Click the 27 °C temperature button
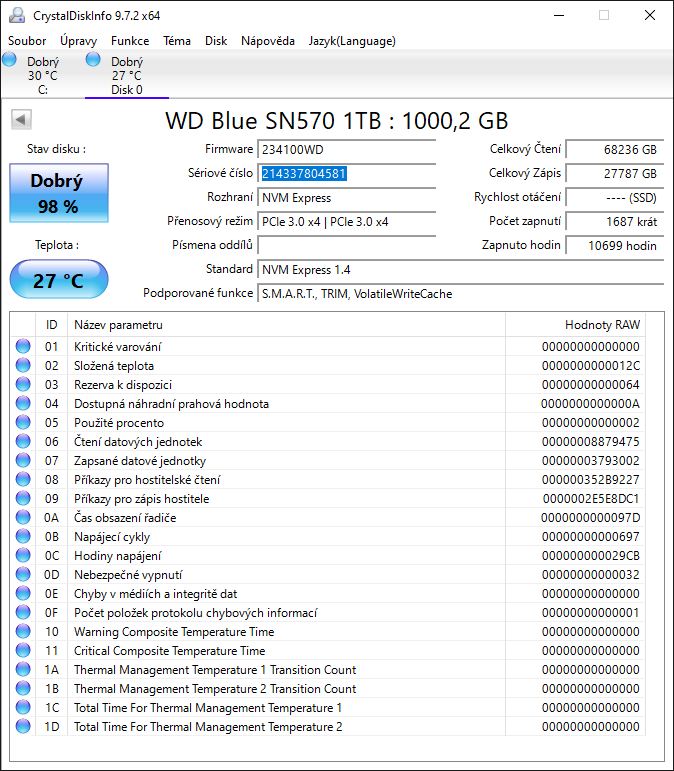674x771 pixels. (x=59, y=280)
